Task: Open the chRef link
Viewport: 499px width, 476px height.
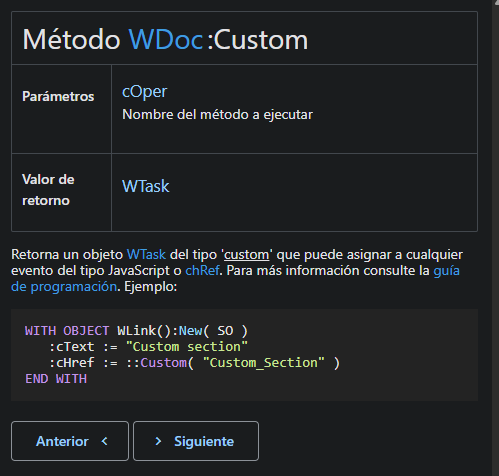Action: (202, 270)
